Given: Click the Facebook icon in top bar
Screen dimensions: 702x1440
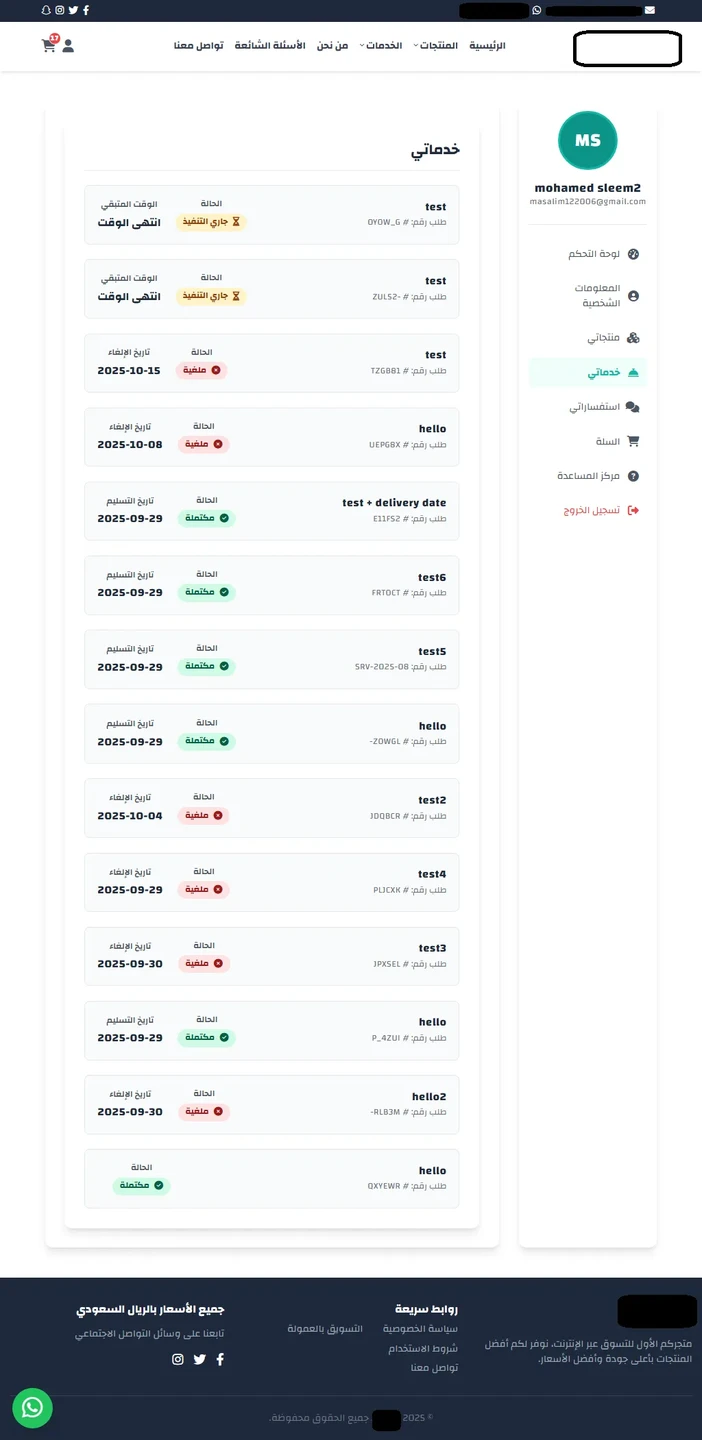Looking at the screenshot, I should tap(86, 10).
